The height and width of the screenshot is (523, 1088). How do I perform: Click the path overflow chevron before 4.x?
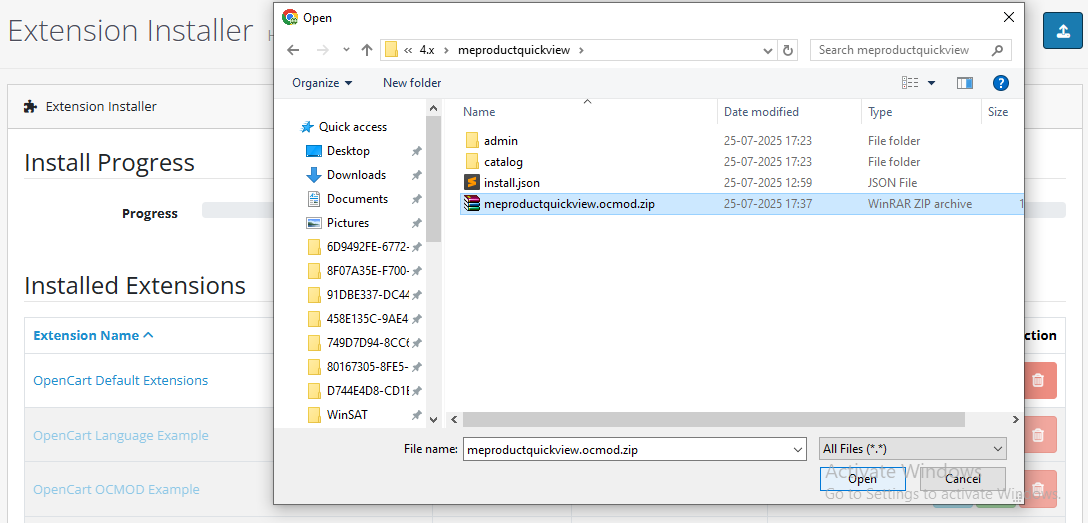[409, 50]
